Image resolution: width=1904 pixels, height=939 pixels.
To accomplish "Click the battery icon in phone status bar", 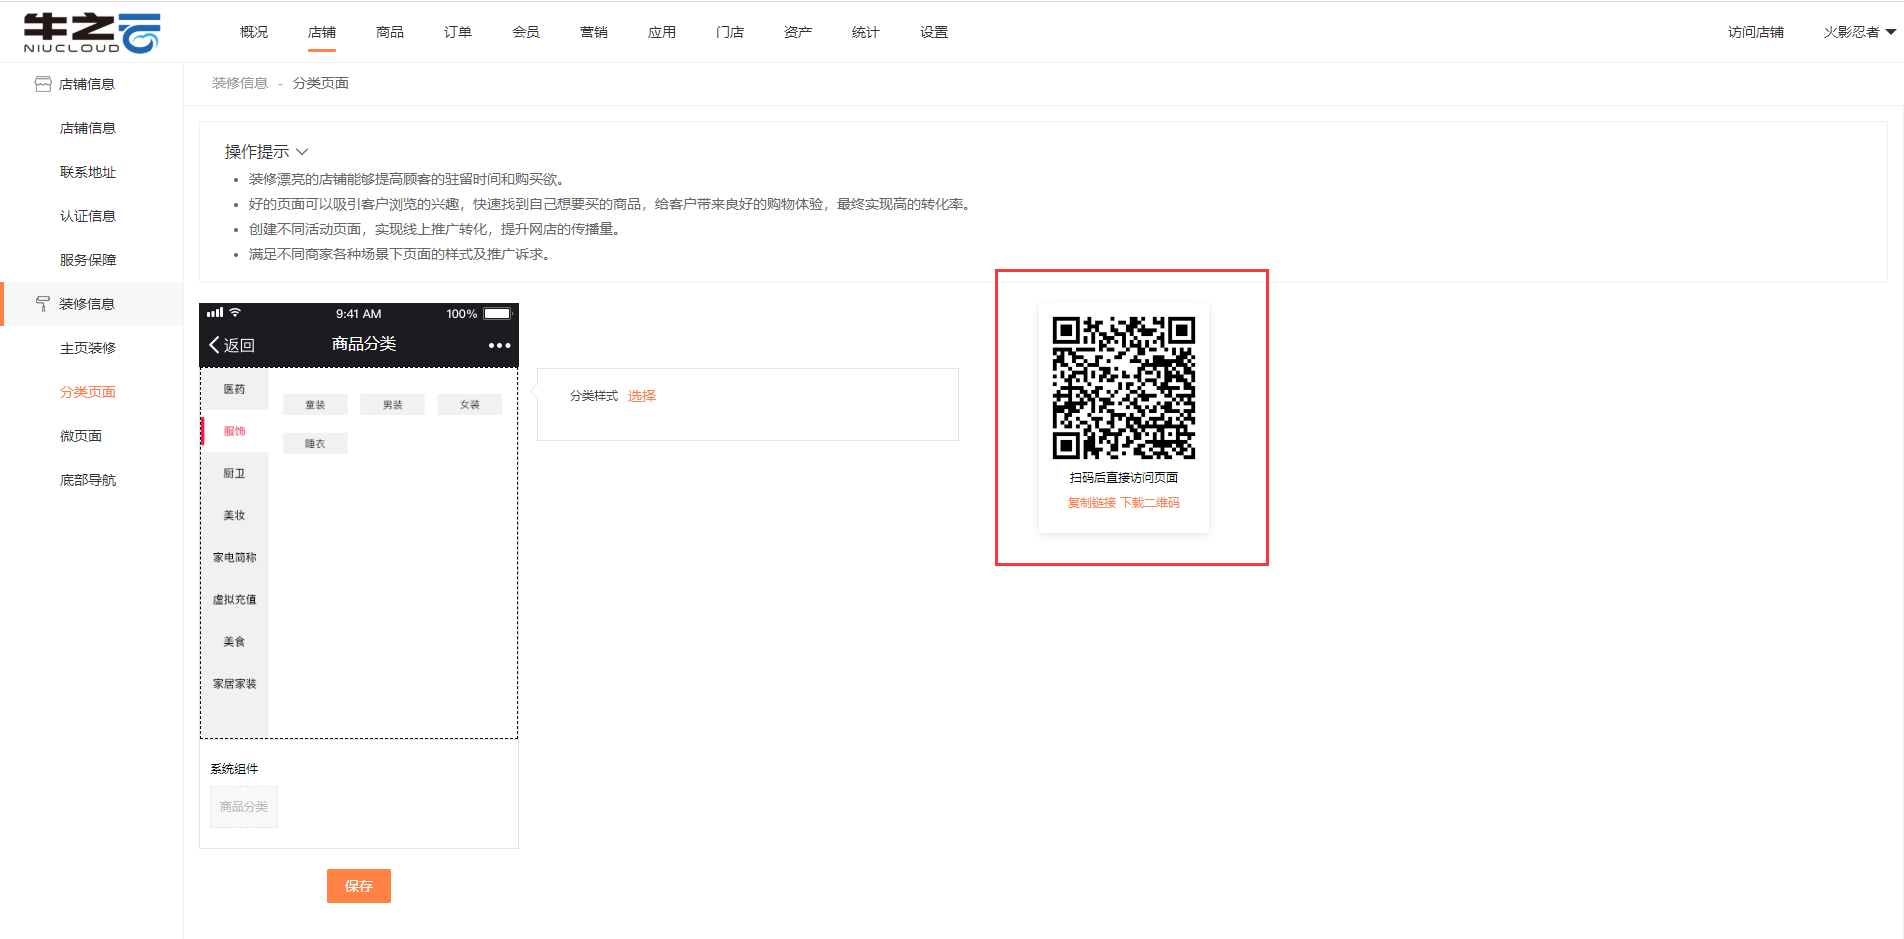I will click(498, 314).
